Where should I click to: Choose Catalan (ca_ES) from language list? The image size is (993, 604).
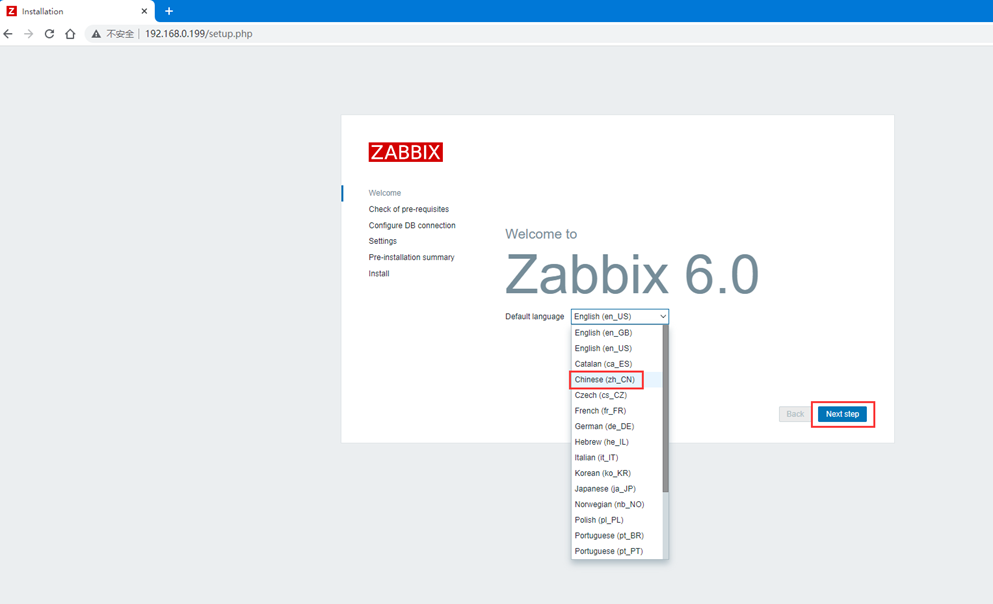click(616, 364)
